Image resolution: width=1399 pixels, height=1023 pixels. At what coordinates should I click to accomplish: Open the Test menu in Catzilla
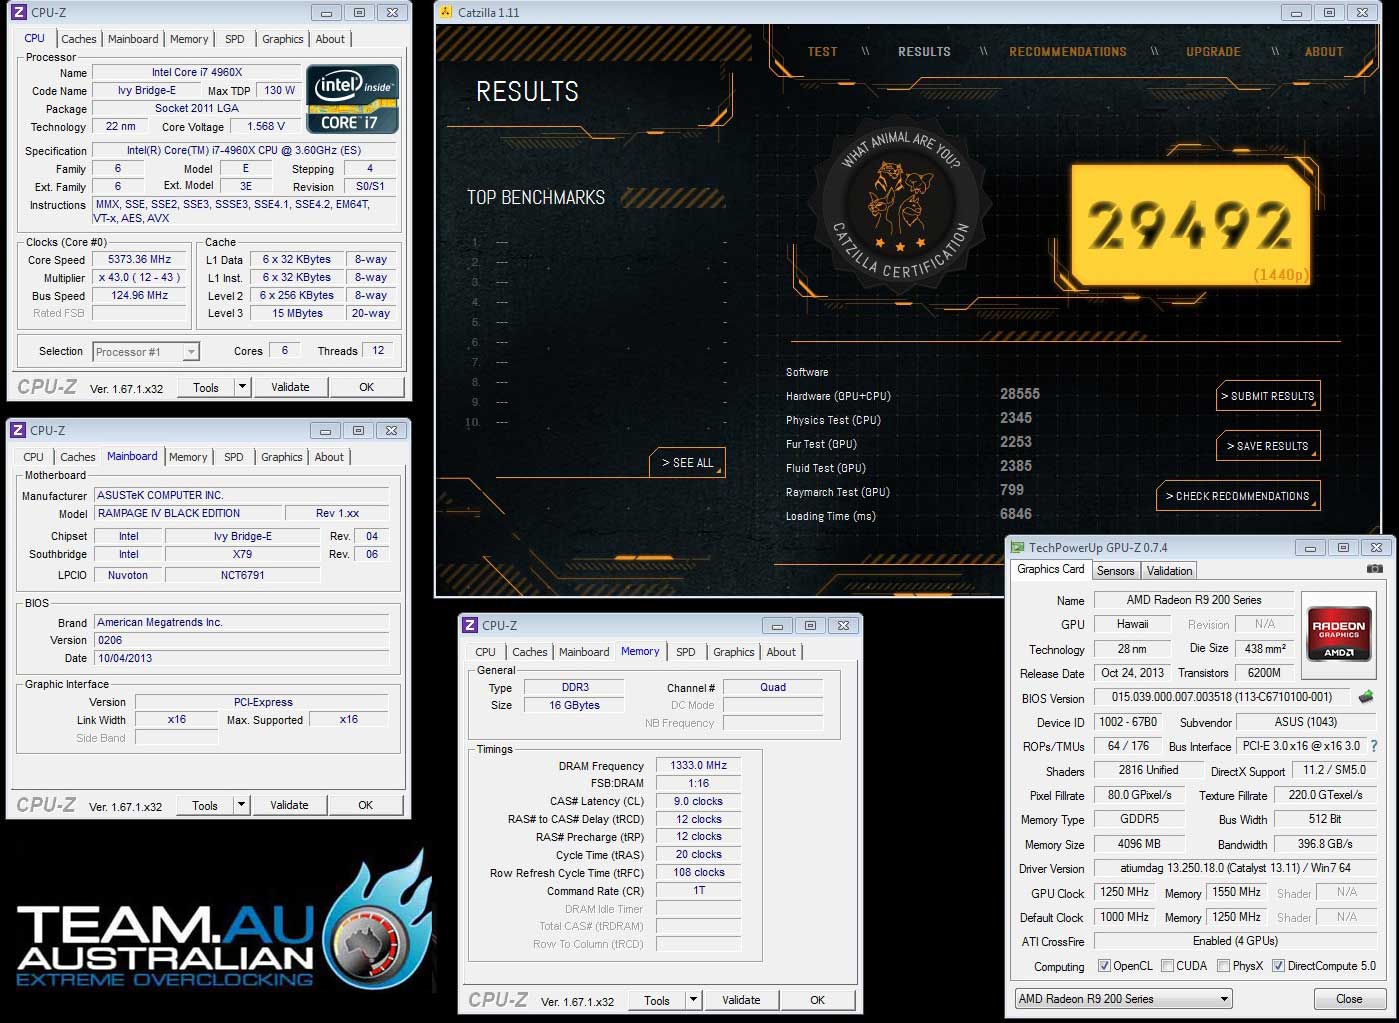[822, 52]
